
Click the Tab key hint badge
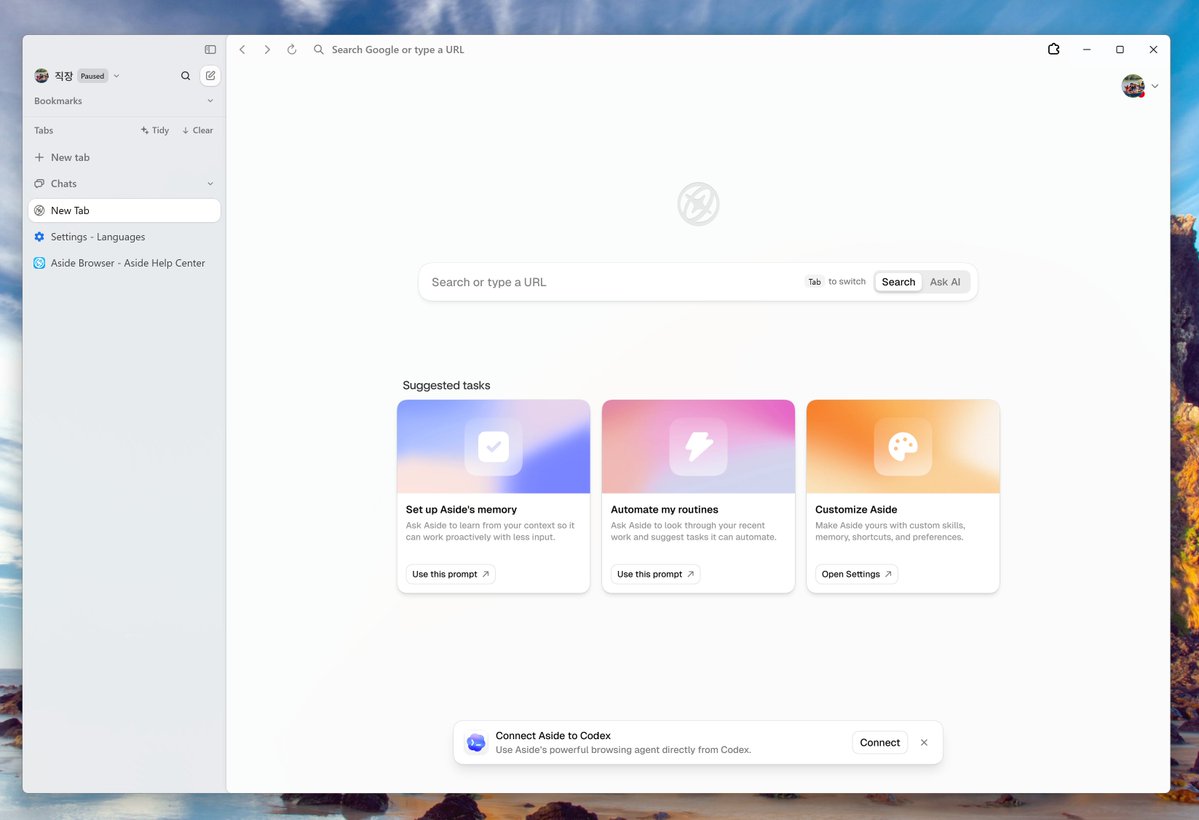[814, 282]
